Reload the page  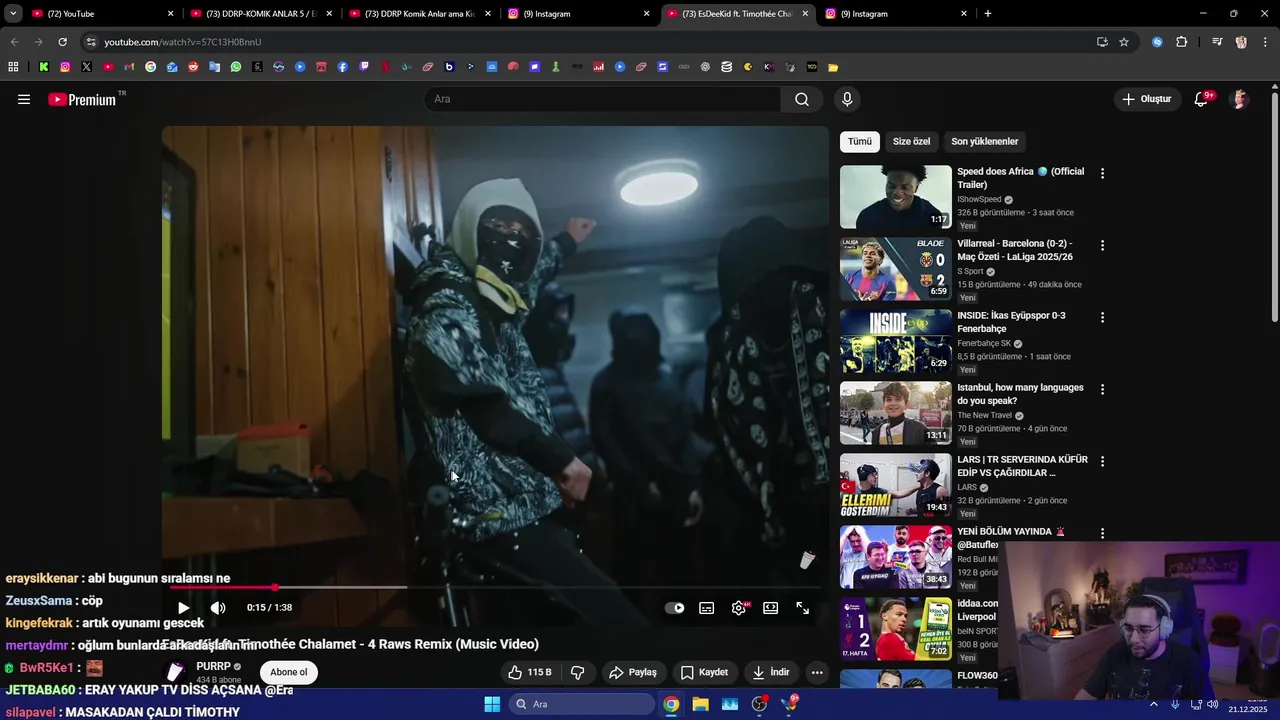pyautogui.click(x=62, y=42)
